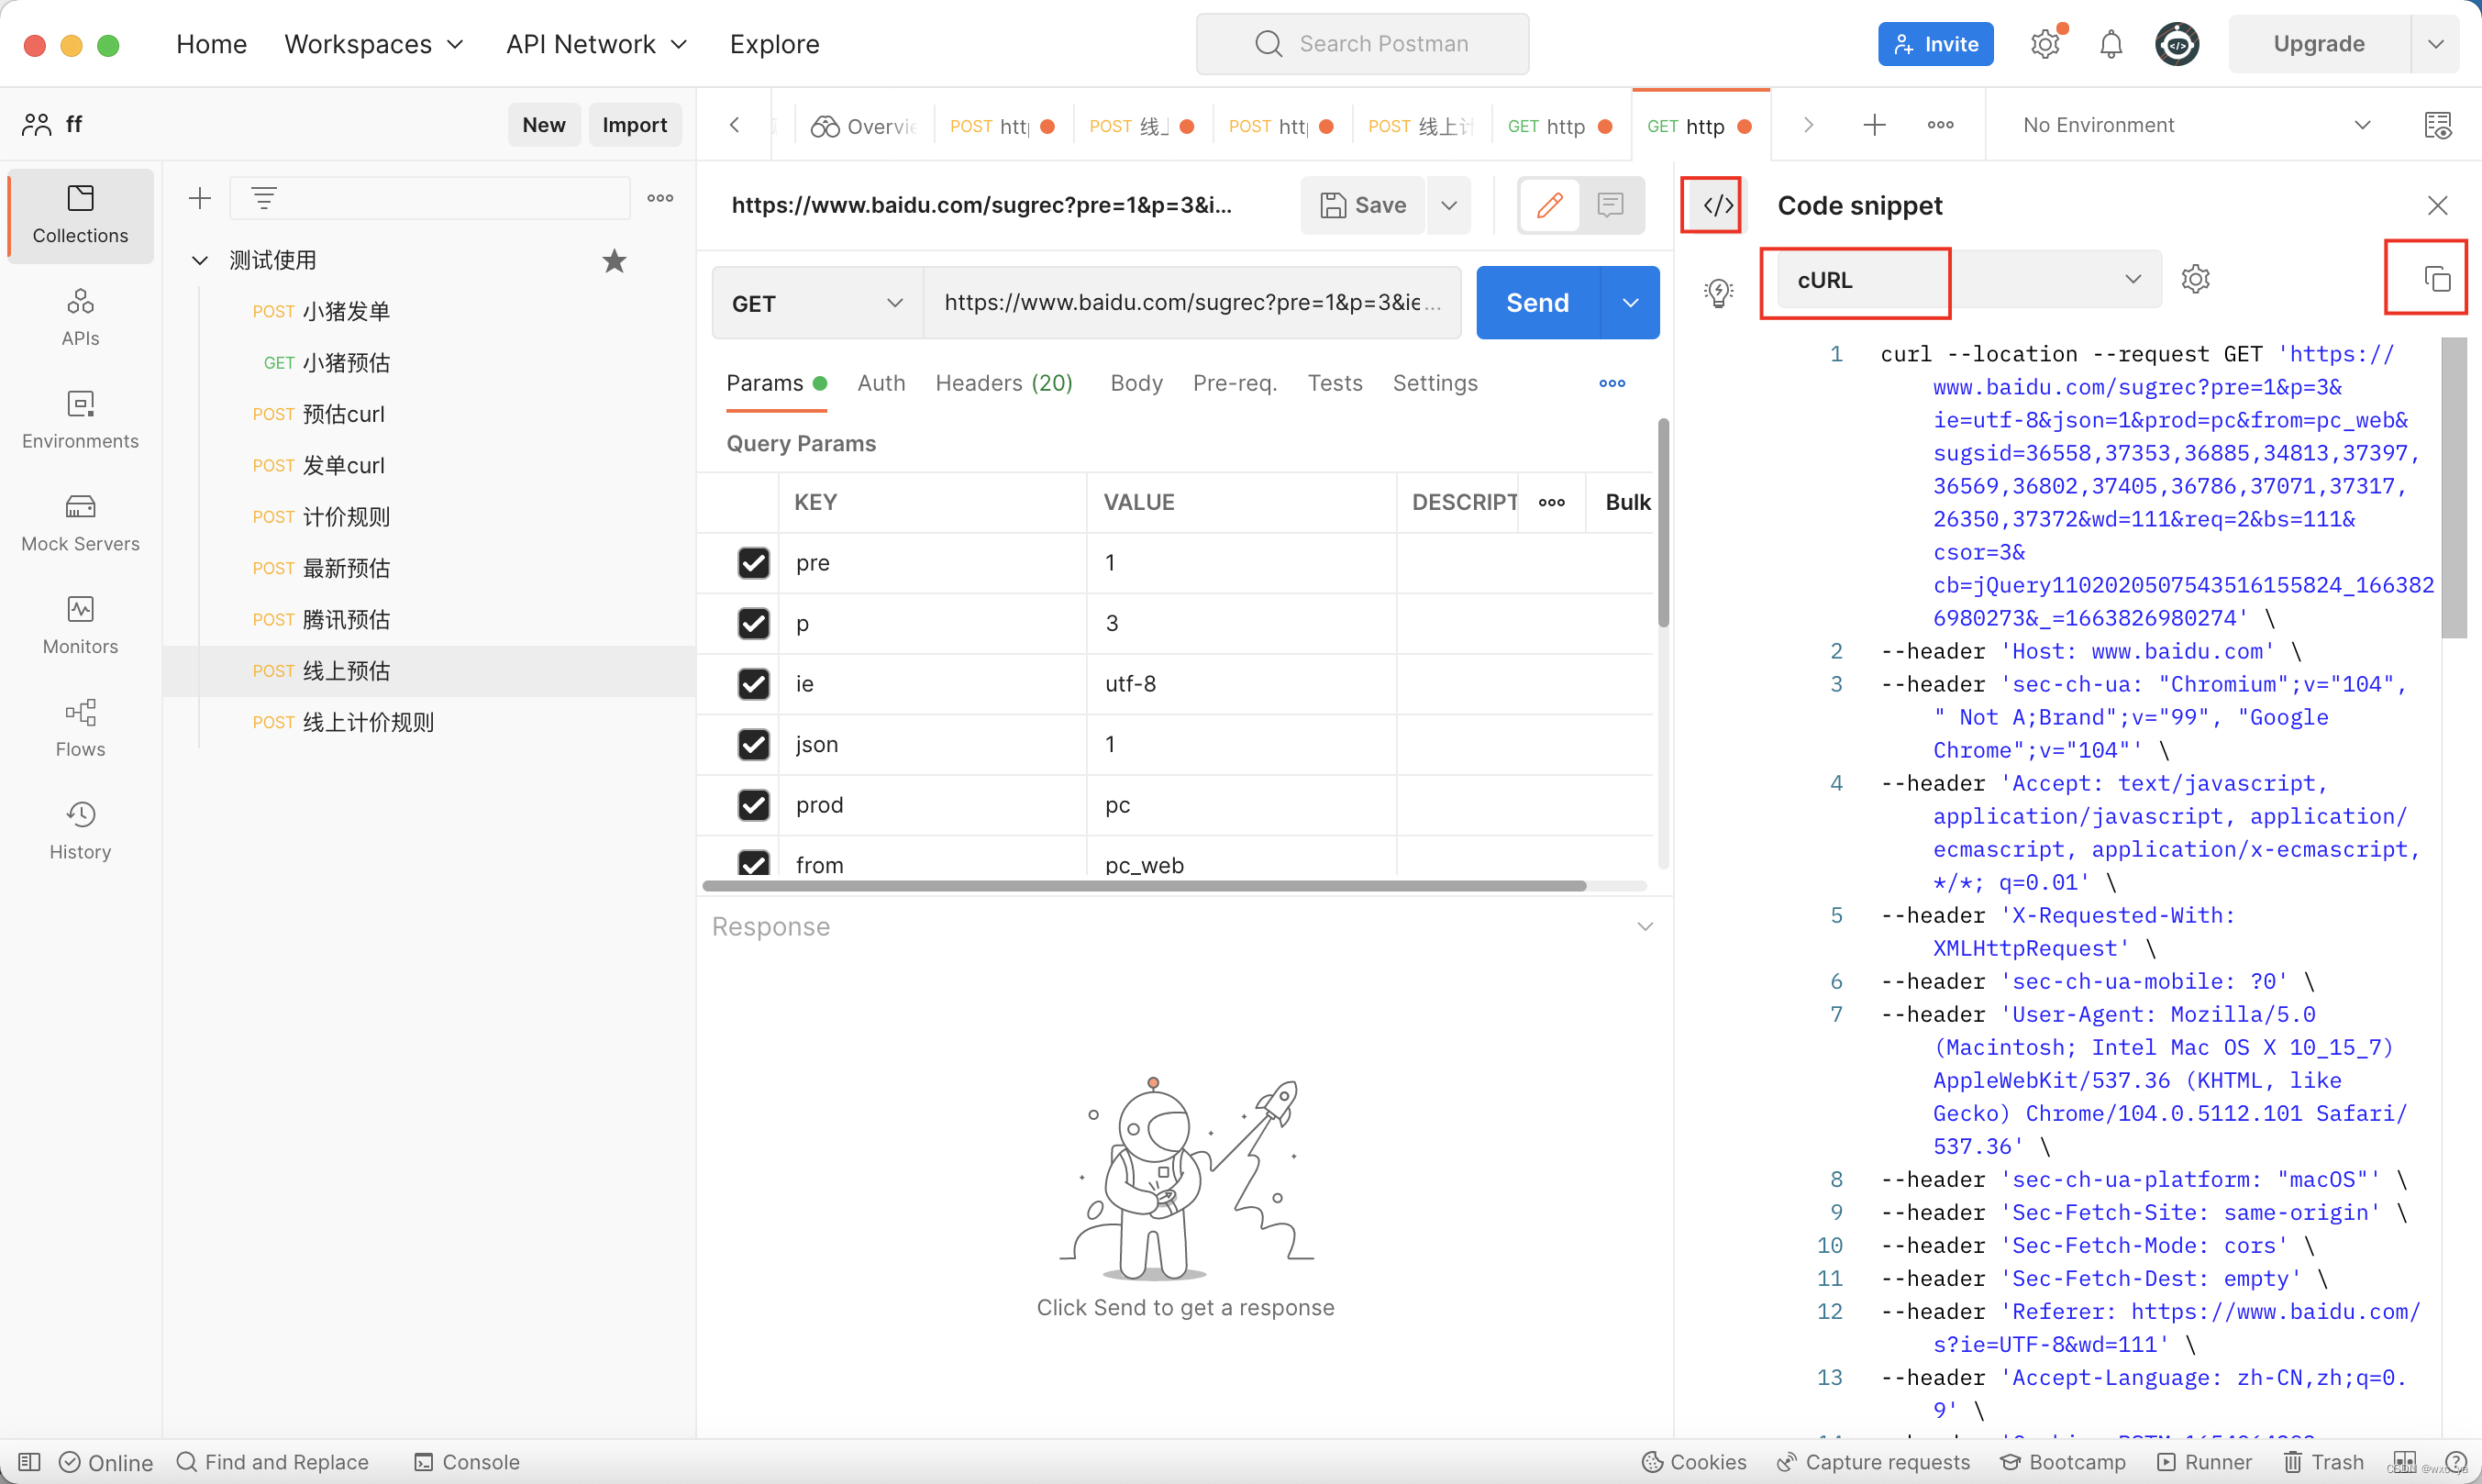
Task: Open collections panel three-dot options
Action: click(660, 198)
